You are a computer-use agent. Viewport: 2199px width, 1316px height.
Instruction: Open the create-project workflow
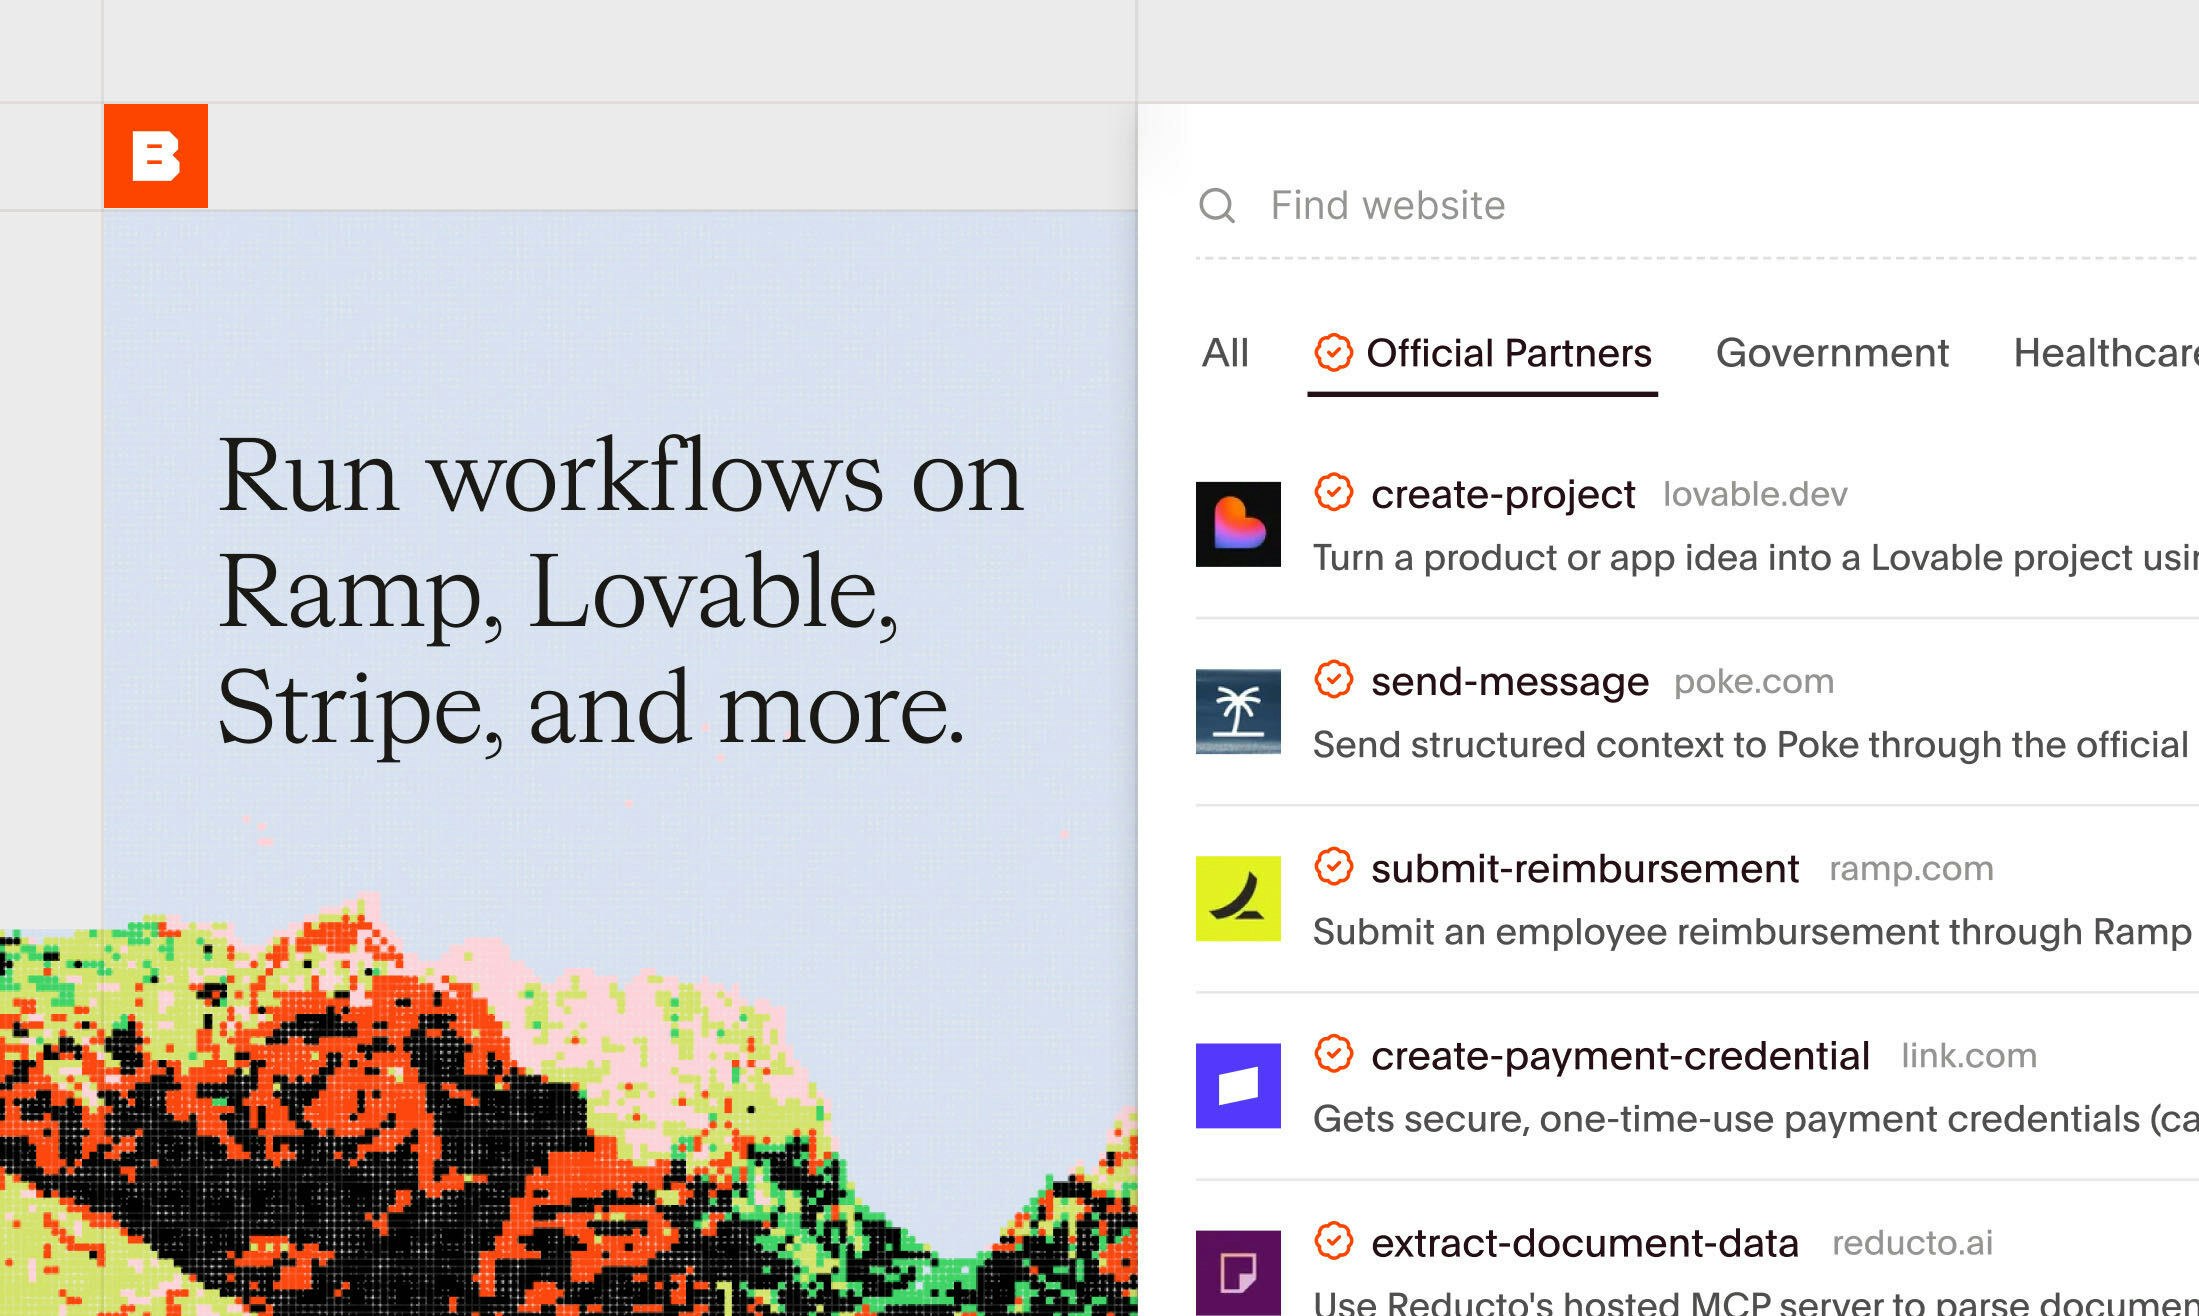pos(1502,494)
